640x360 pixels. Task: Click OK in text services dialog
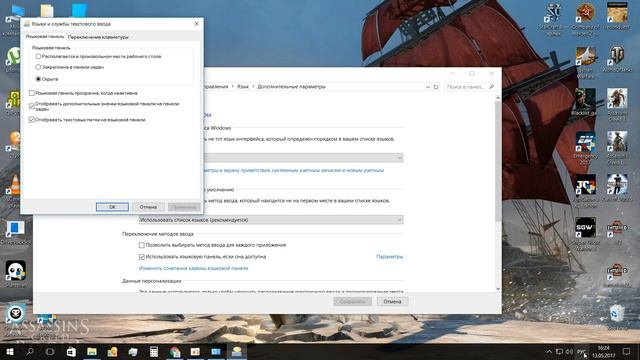[112, 207]
